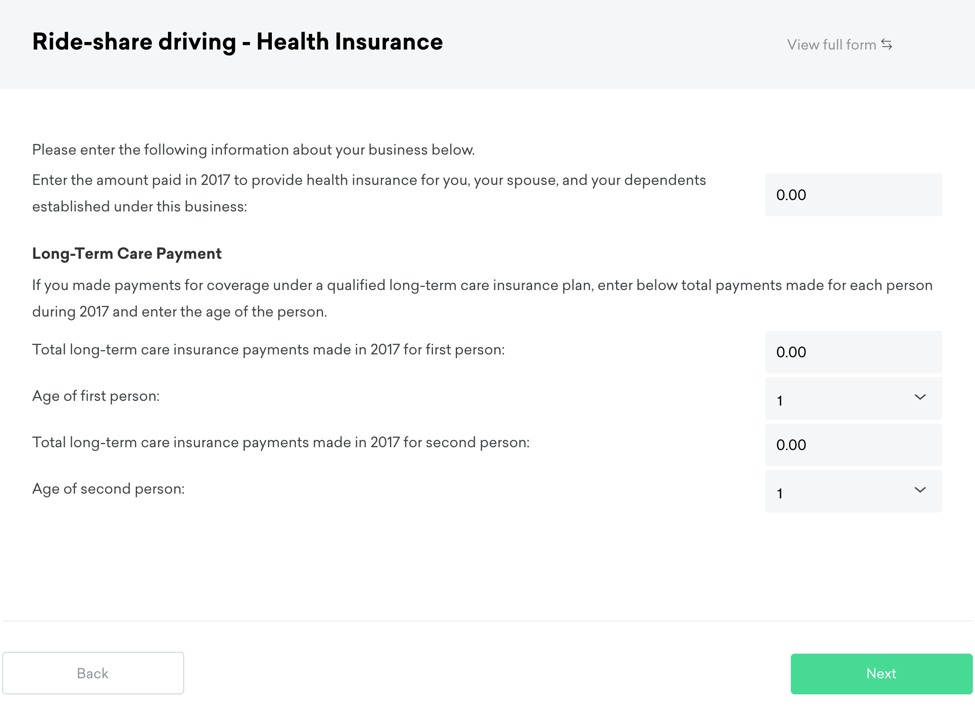Click the Ride-share driving - Health Insurance heading
This screenshot has height=706, width=975.
(237, 42)
